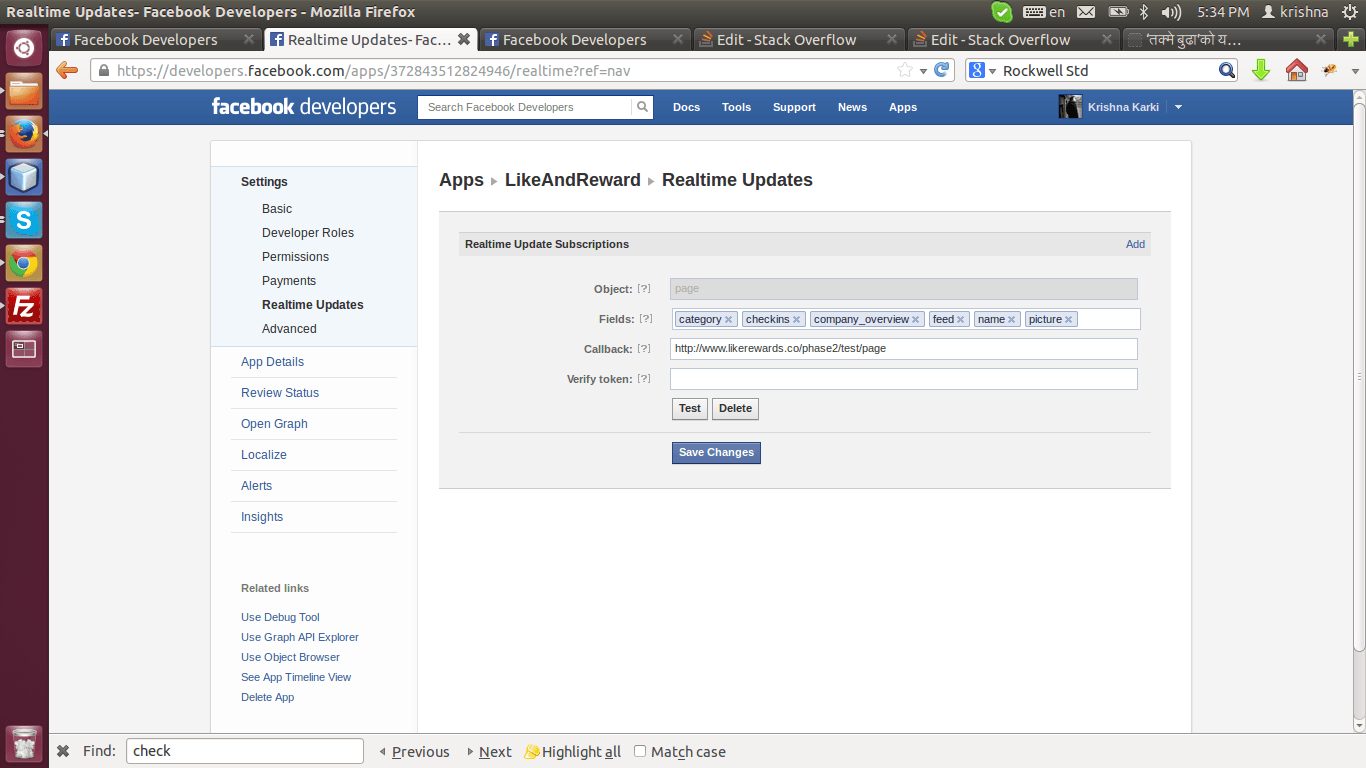The image size is (1366, 768).
Task: Click the Delete subscription button
Action: (x=735, y=408)
